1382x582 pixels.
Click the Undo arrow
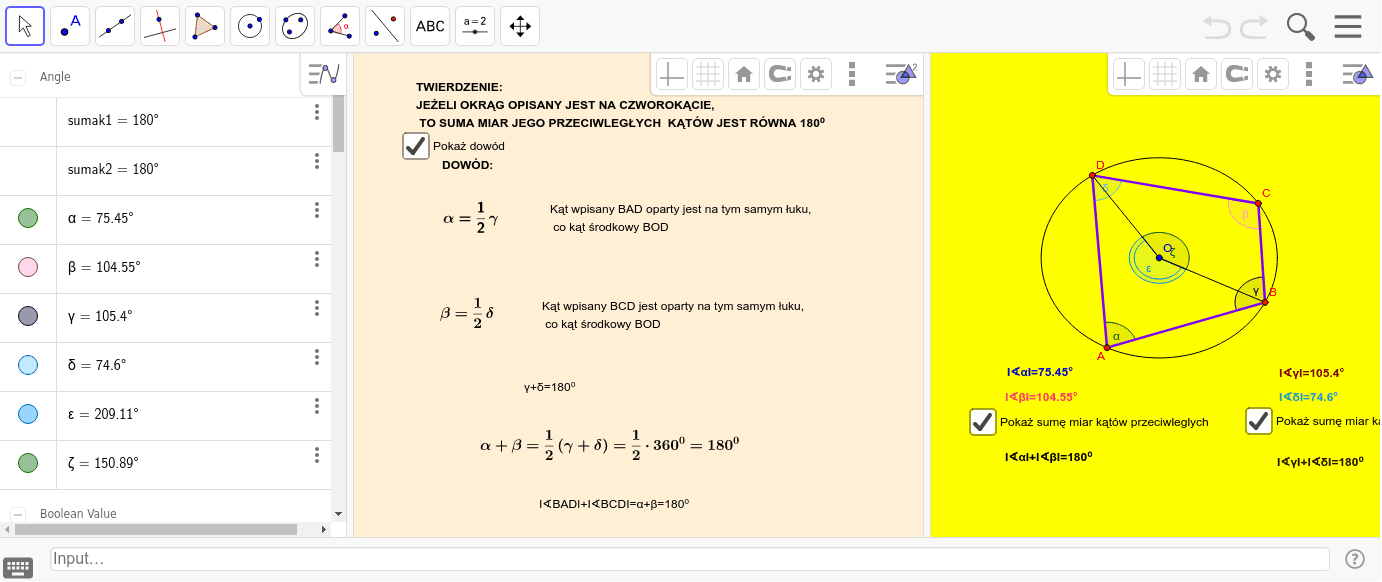click(1217, 26)
